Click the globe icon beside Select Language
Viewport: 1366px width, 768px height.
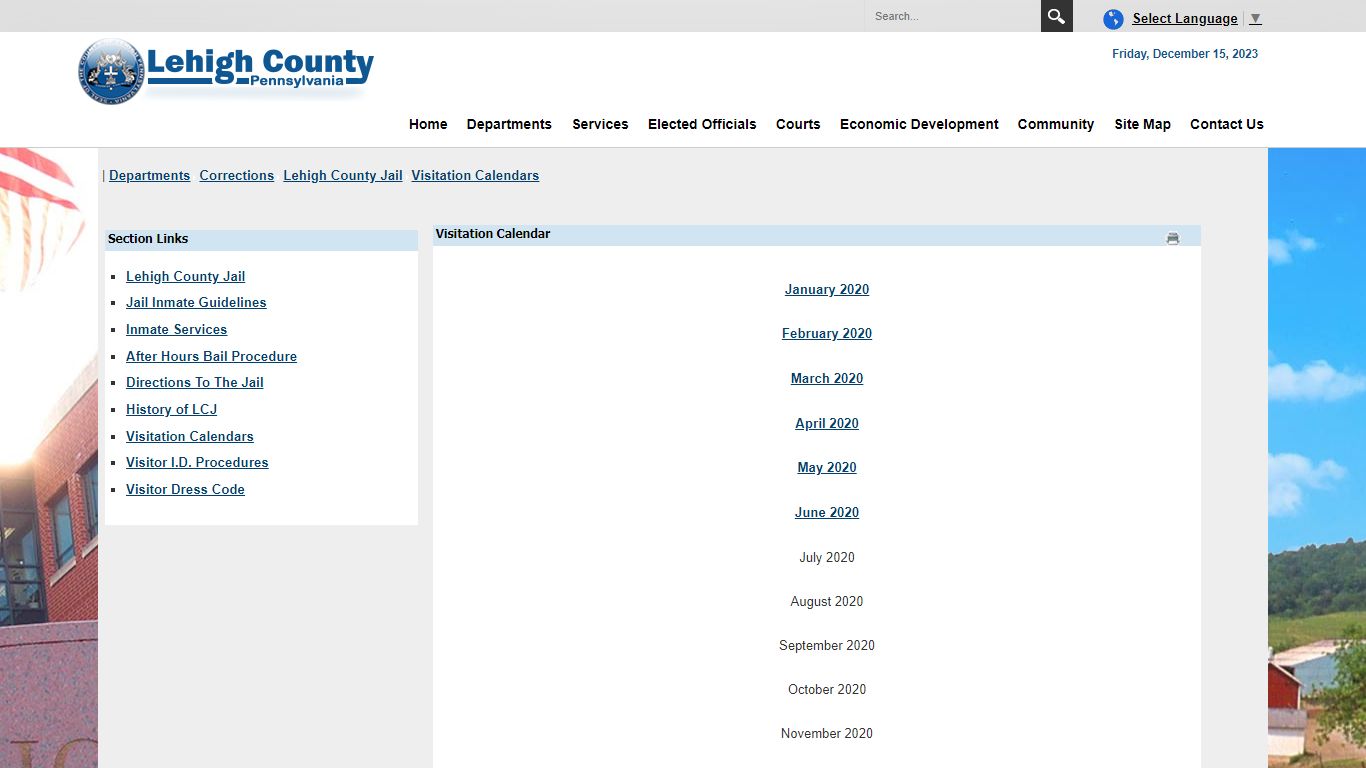1113,19
